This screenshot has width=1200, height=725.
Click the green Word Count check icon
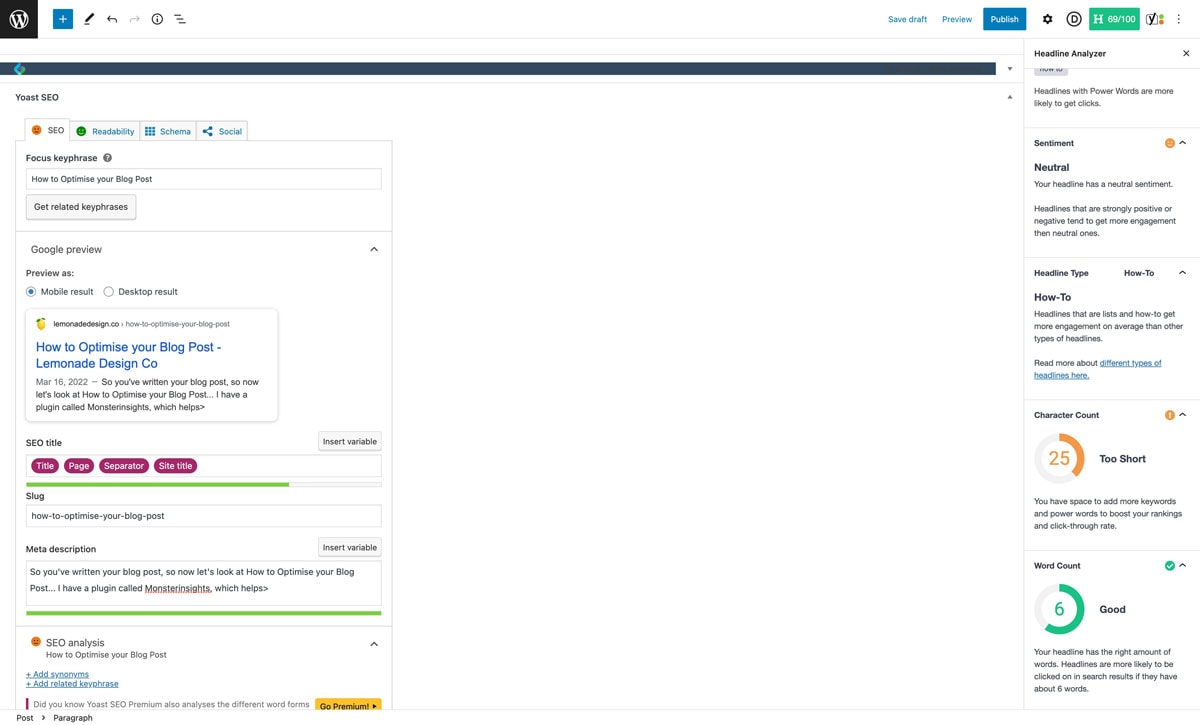point(1169,566)
